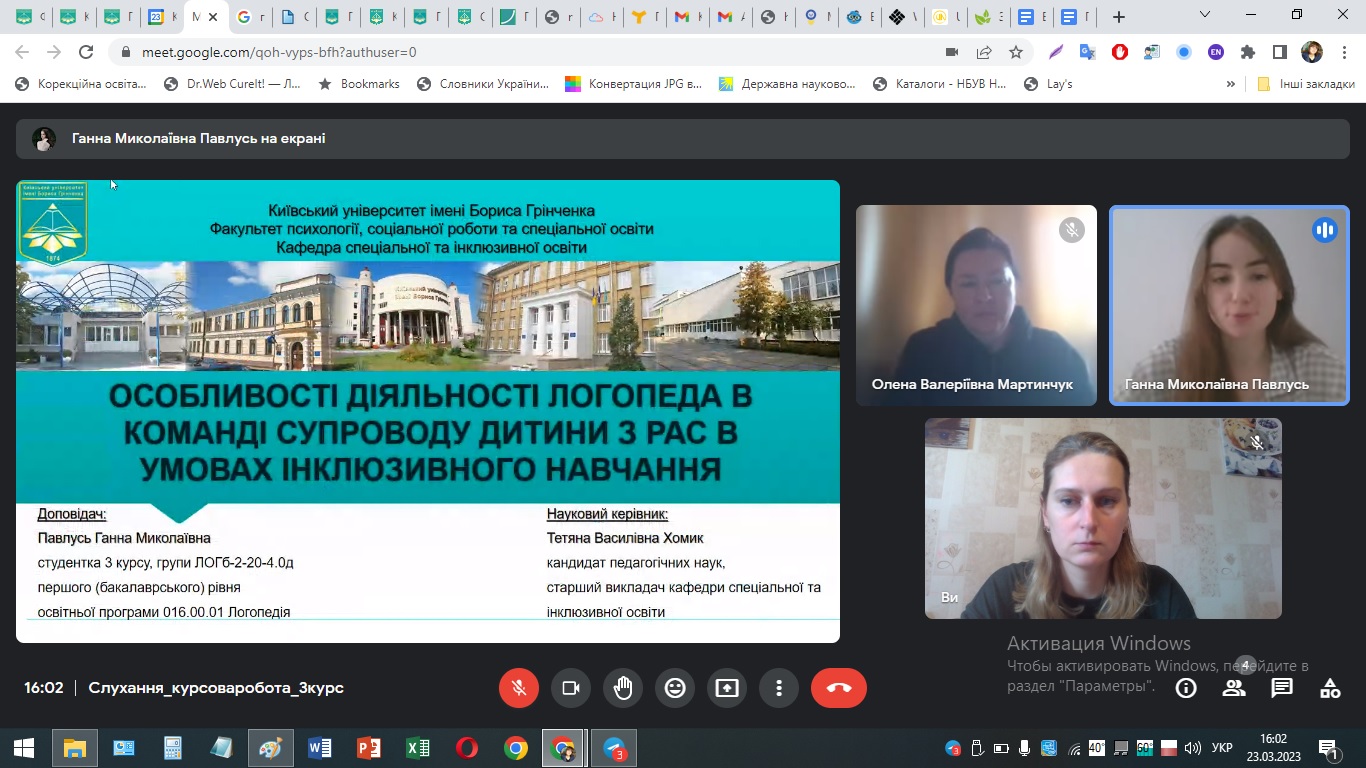Open the in-call chat panel

(x=1282, y=688)
